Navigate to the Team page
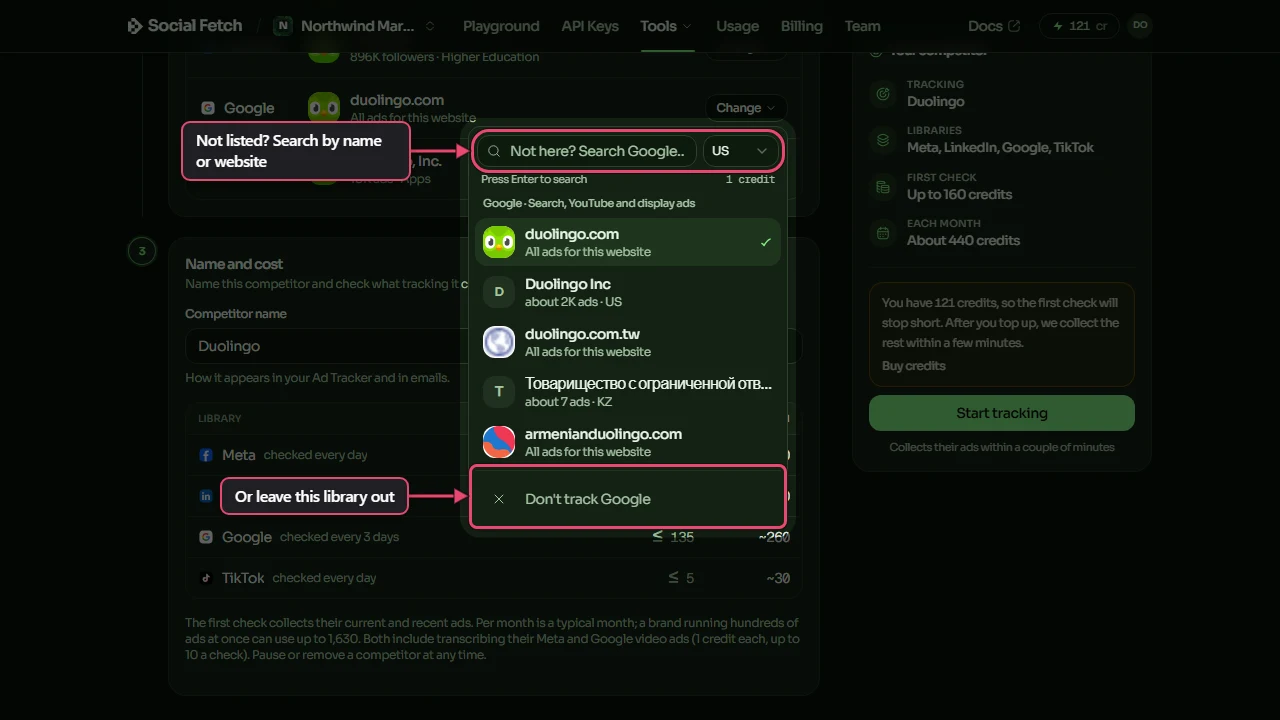The image size is (1280, 720). (862, 26)
